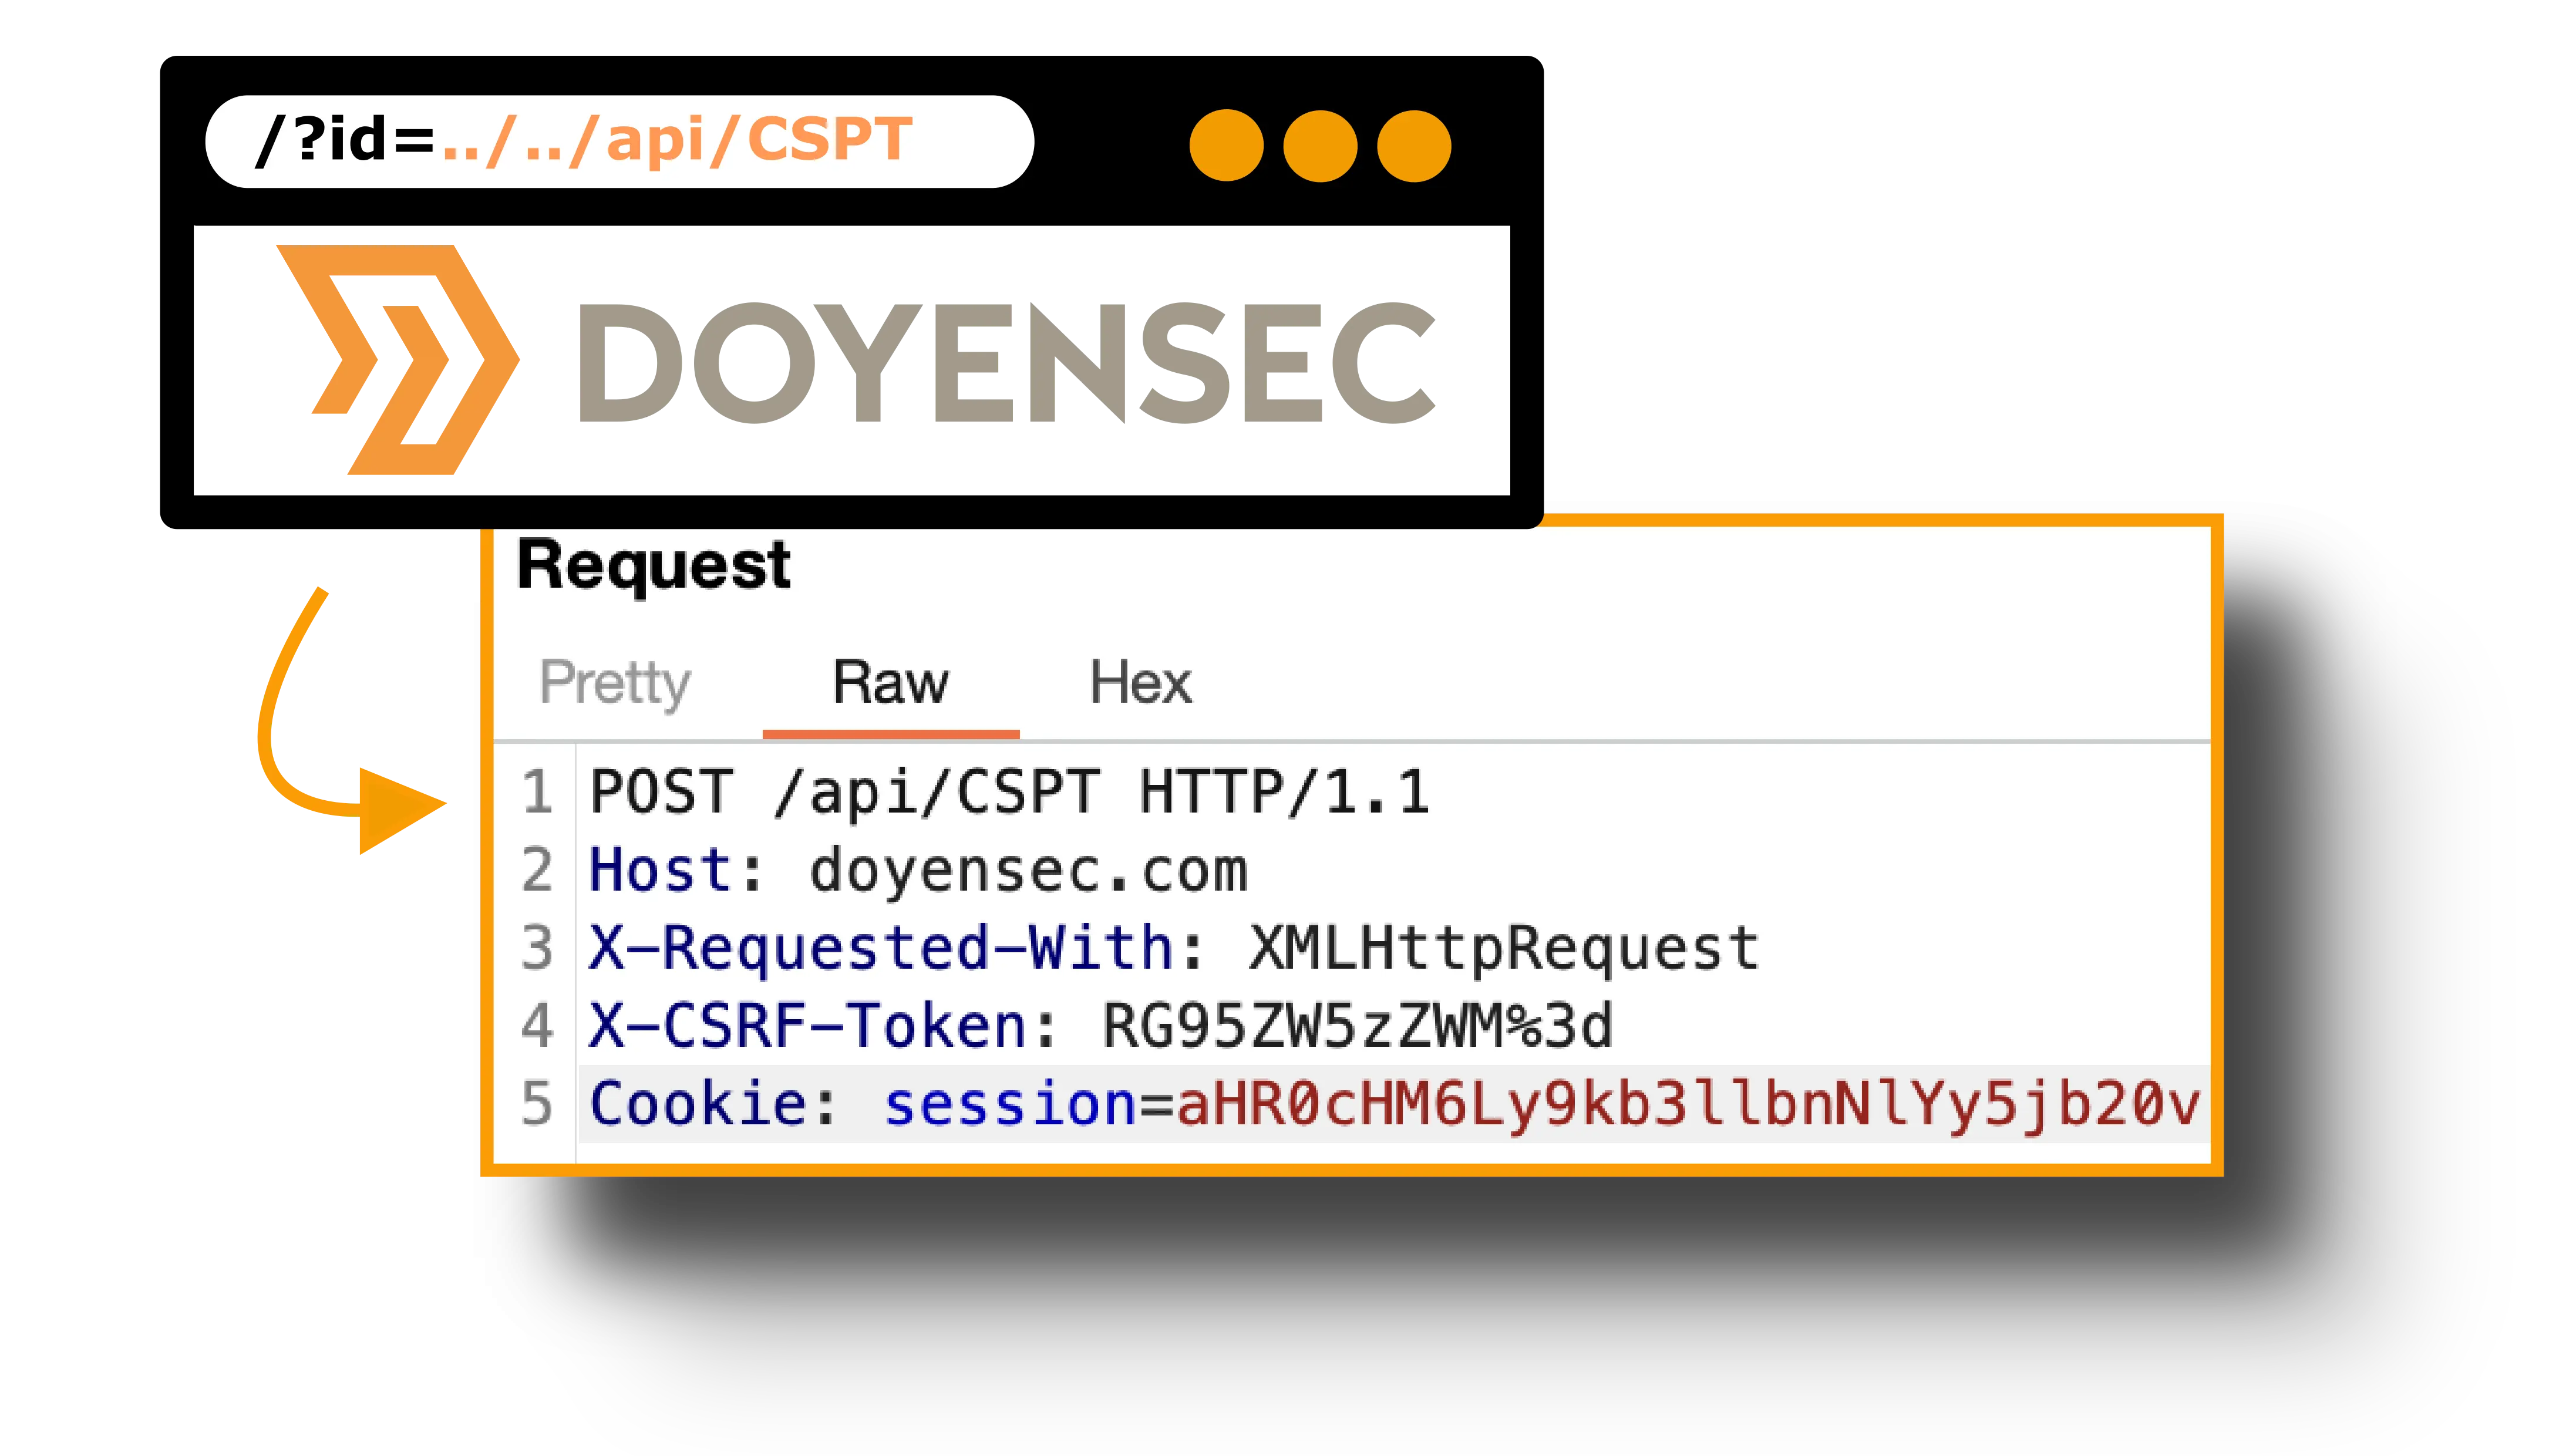Viewport: 2566px width, 1456px height.
Task: Click the X-Requested-With header name
Action: click(x=880, y=948)
